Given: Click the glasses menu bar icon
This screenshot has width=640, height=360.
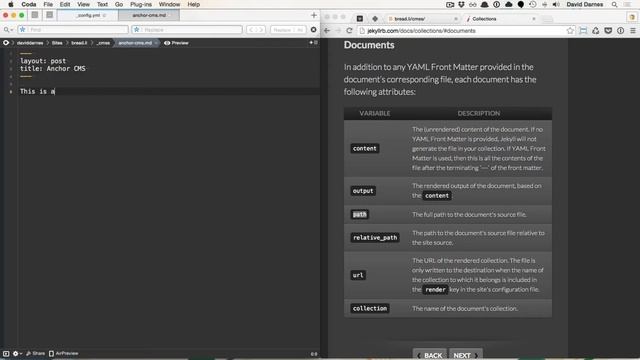Looking at the screenshot, I should click(473, 4).
